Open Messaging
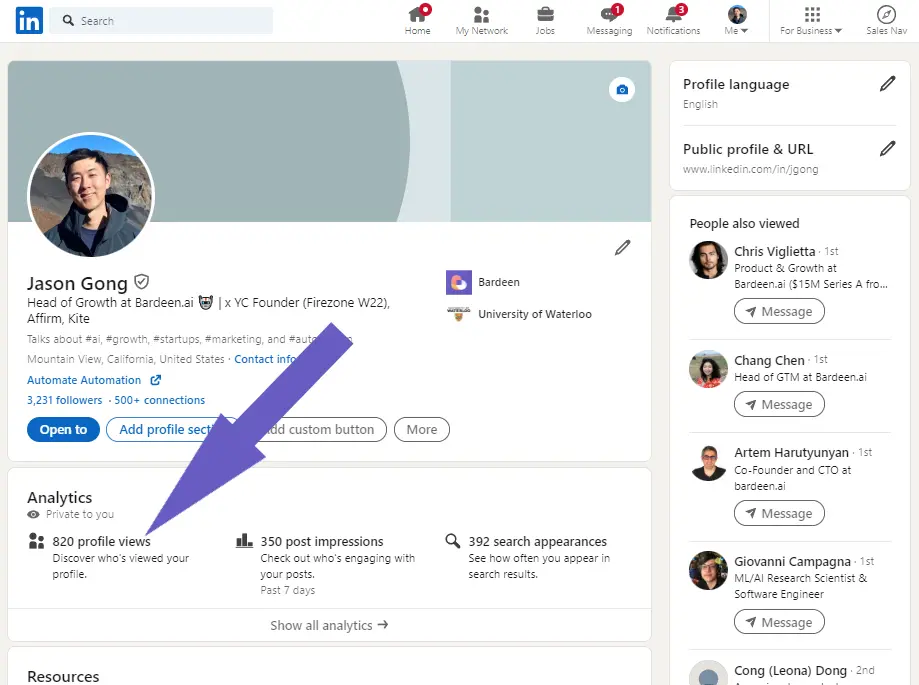919x685 pixels. (610, 21)
